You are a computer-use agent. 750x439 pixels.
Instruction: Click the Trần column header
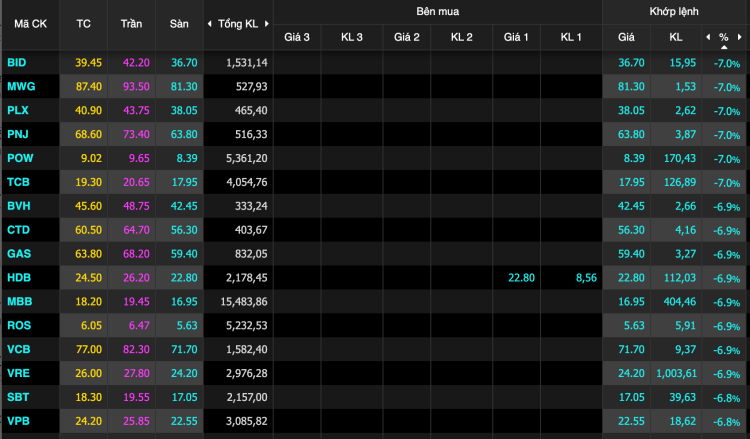[x=131, y=24]
